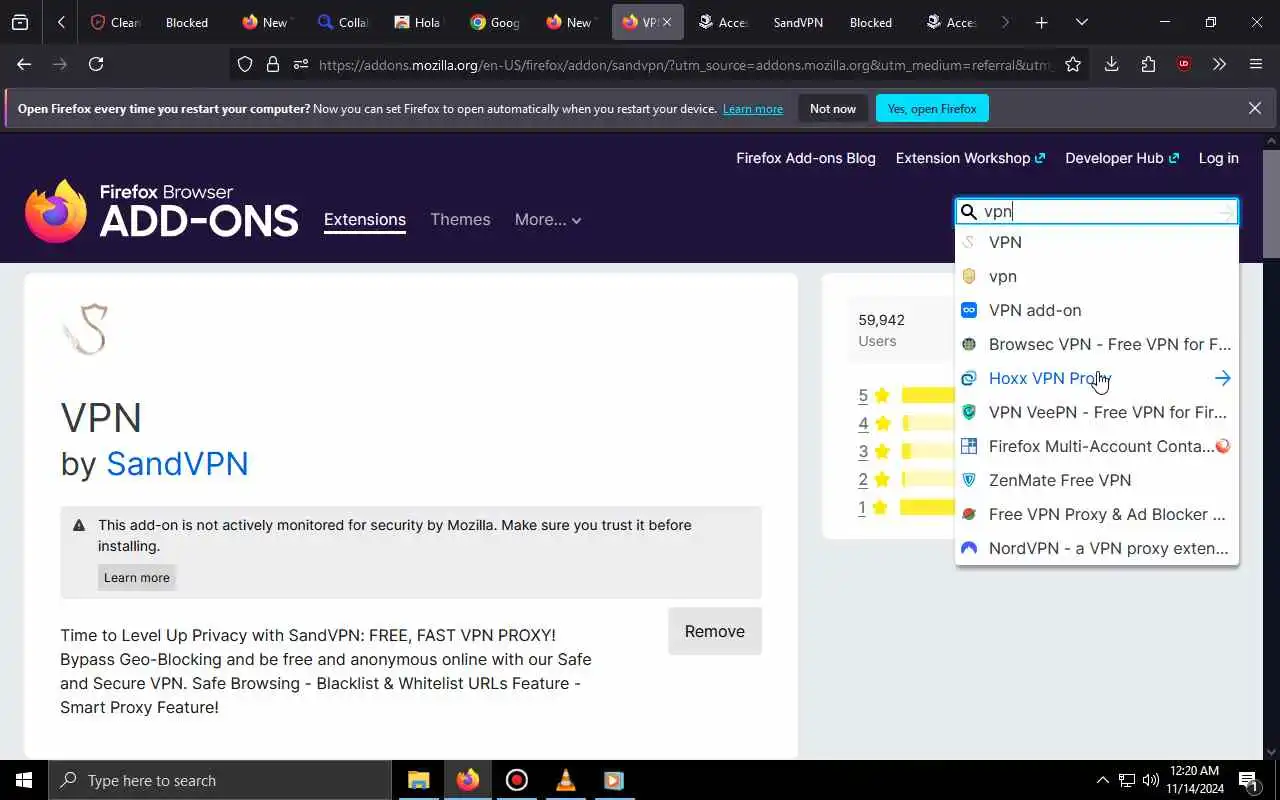Click Yes, open Firefox button
This screenshot has height=800, width=1280.
[932, 108]
